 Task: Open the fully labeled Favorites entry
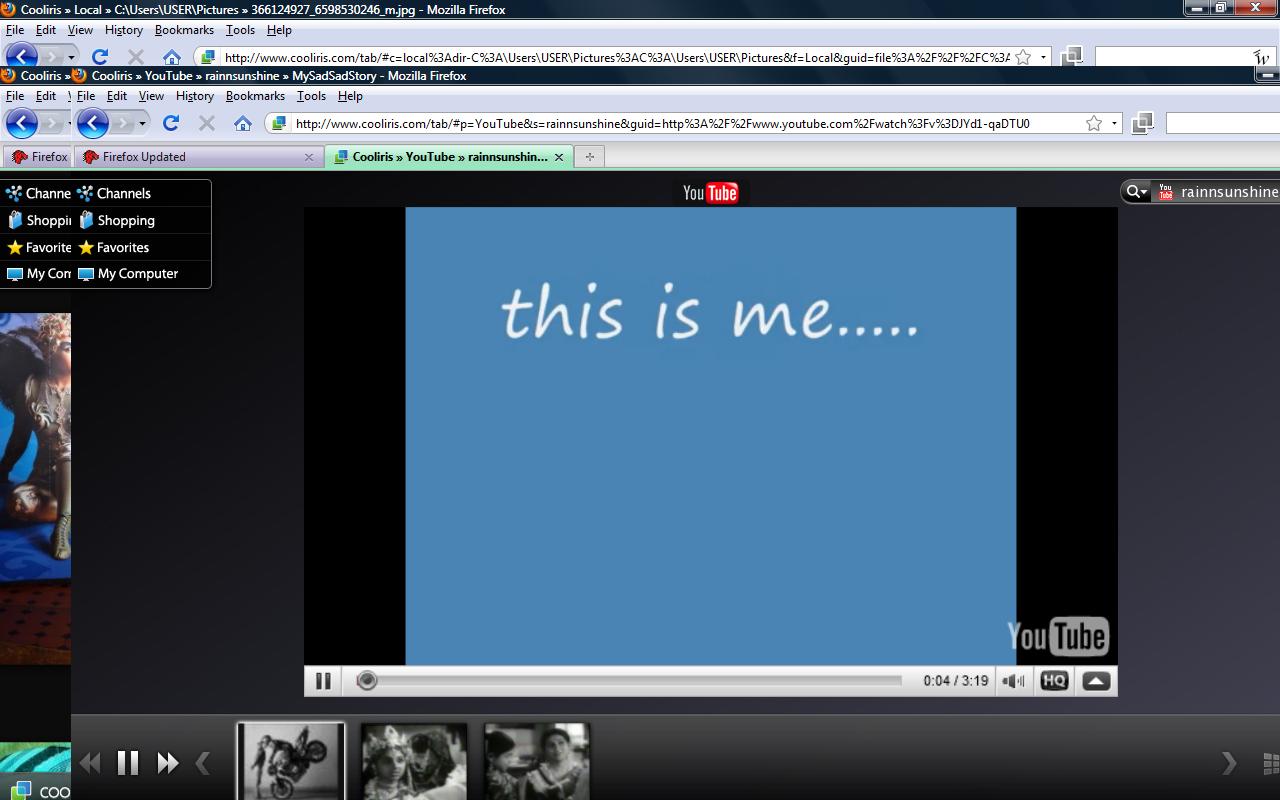122,248
